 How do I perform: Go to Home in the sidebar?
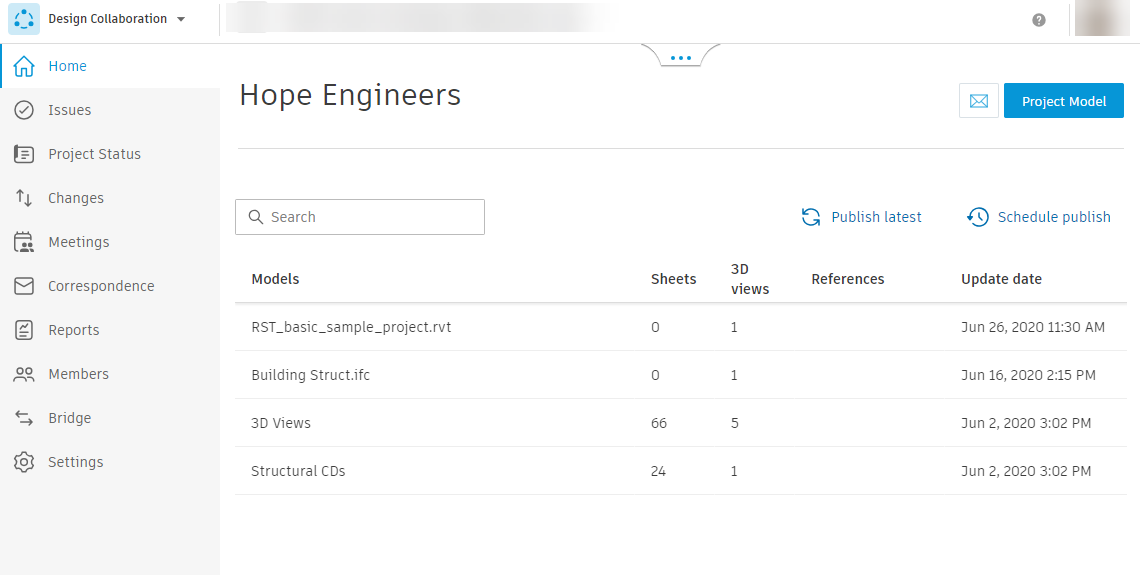click(x=67, y=66)
